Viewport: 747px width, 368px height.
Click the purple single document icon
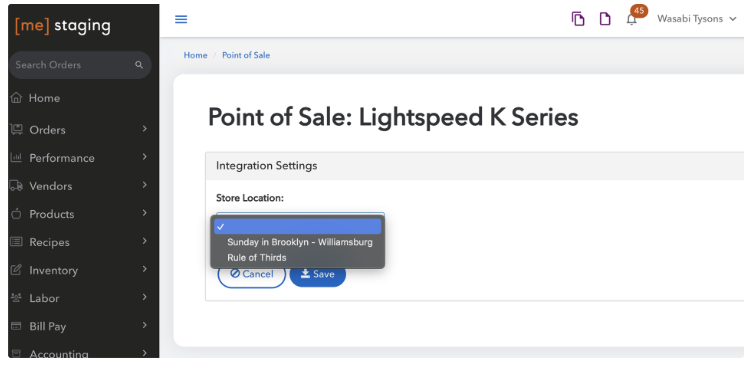point(605,19)
